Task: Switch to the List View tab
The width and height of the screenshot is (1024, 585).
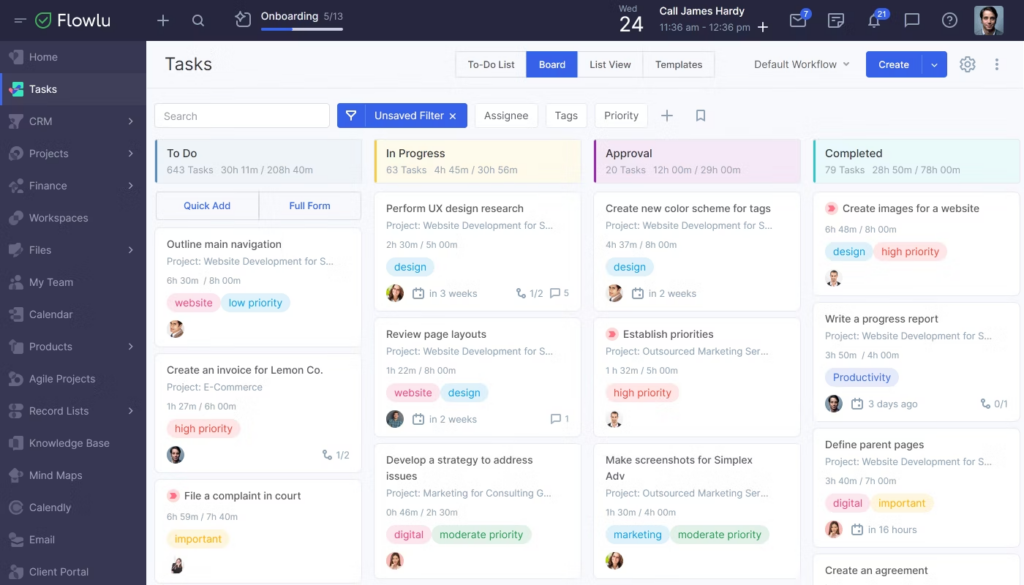Action: [610, 64]
